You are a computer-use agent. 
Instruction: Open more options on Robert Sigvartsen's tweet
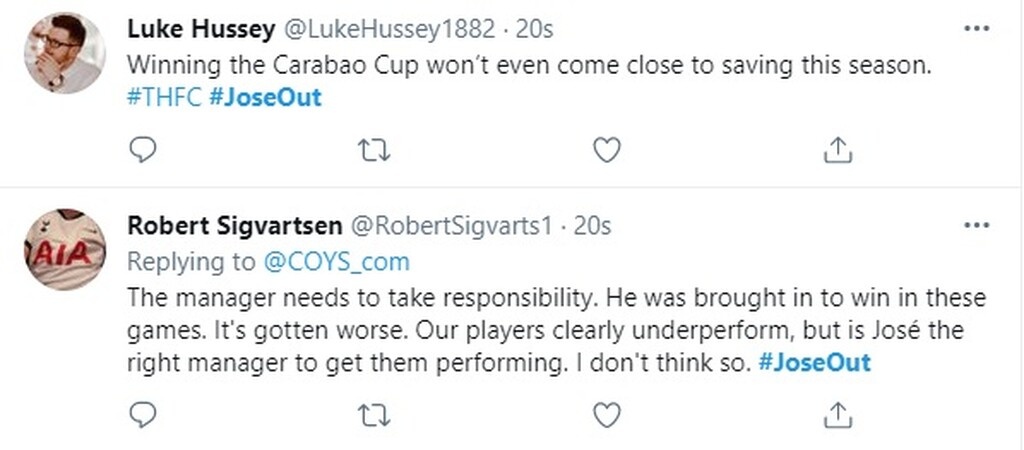point(975,226)
